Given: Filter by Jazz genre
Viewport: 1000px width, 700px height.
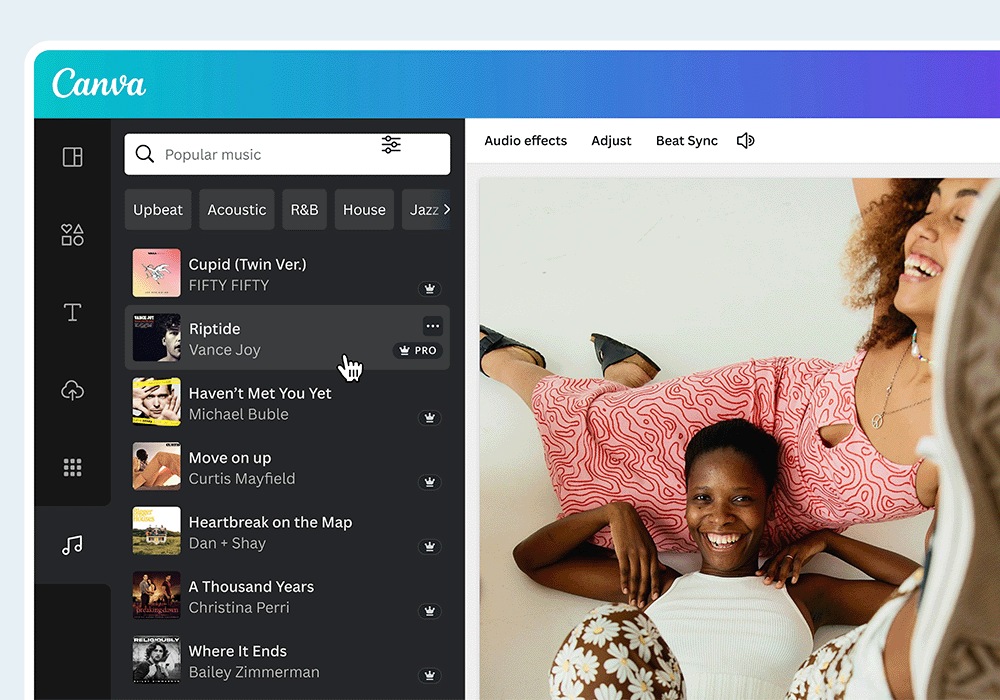Looking at the screenshot, I should 423,209.
